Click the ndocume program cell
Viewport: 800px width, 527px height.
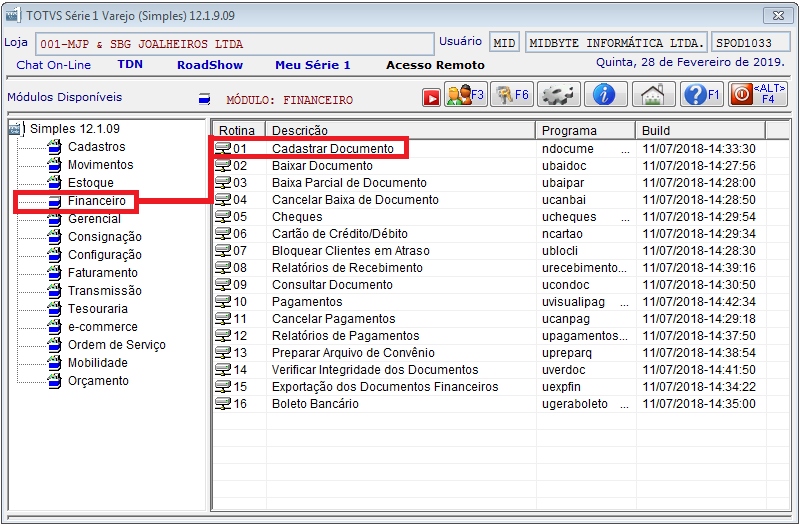pos(585,148)
